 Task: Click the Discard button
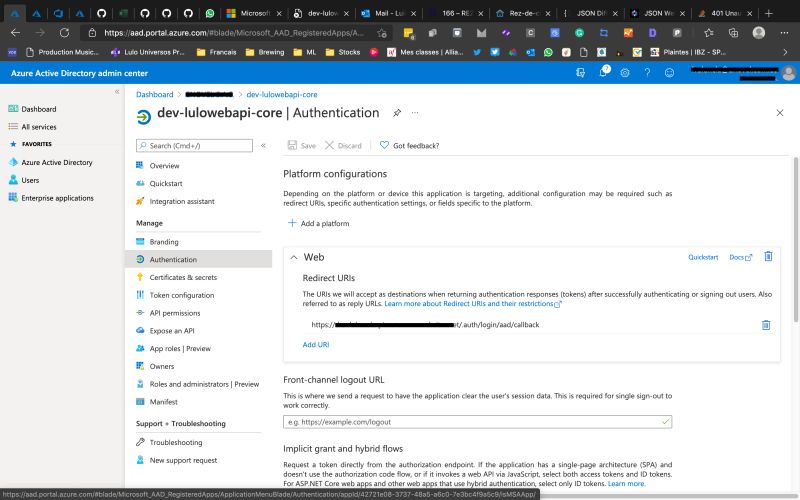tap(343, 145)
